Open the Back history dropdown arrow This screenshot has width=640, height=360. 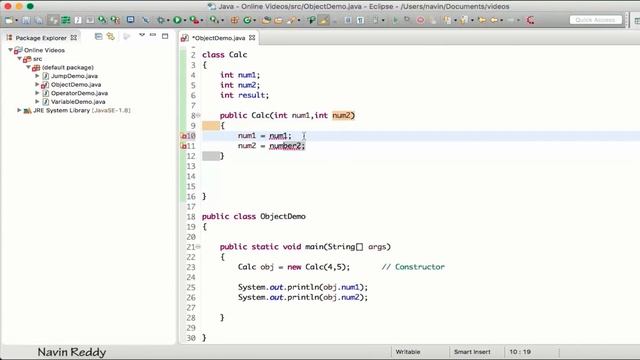pos(502,20)
